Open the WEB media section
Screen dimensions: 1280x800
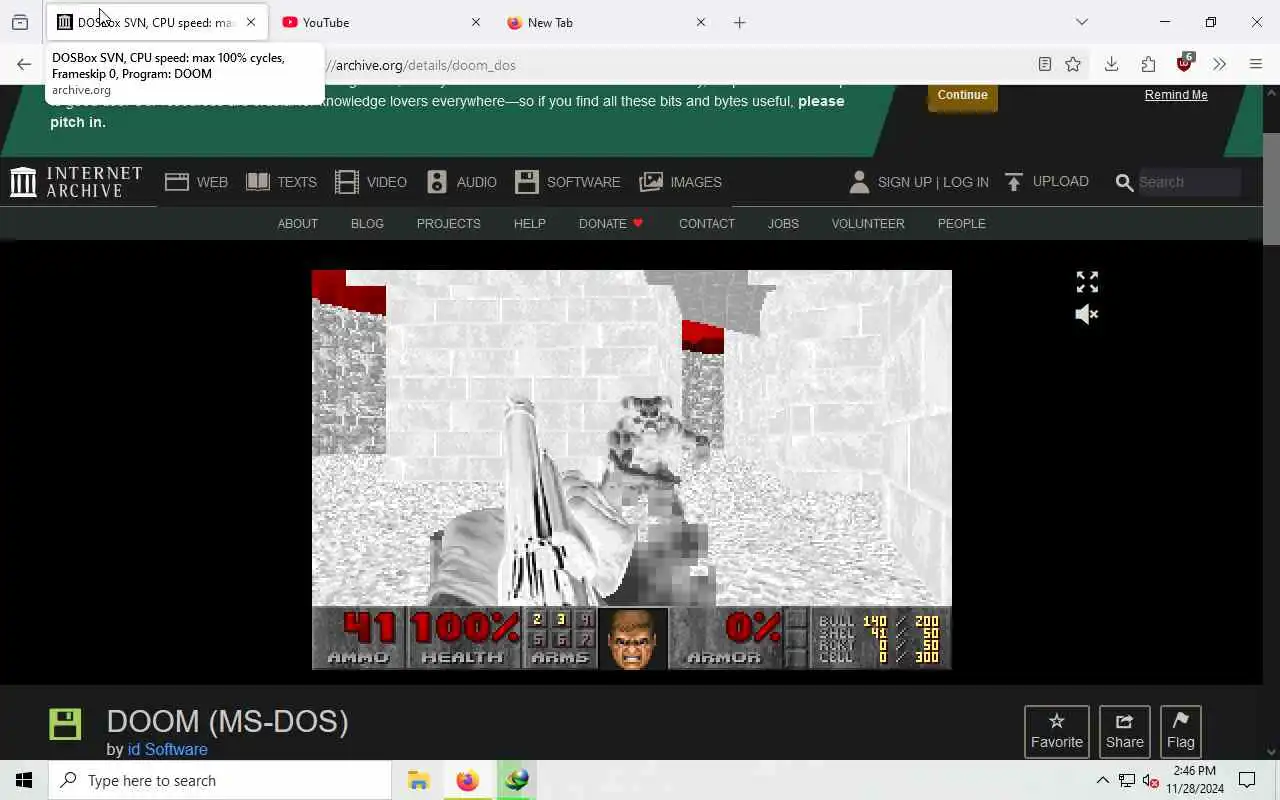point(197,182)
